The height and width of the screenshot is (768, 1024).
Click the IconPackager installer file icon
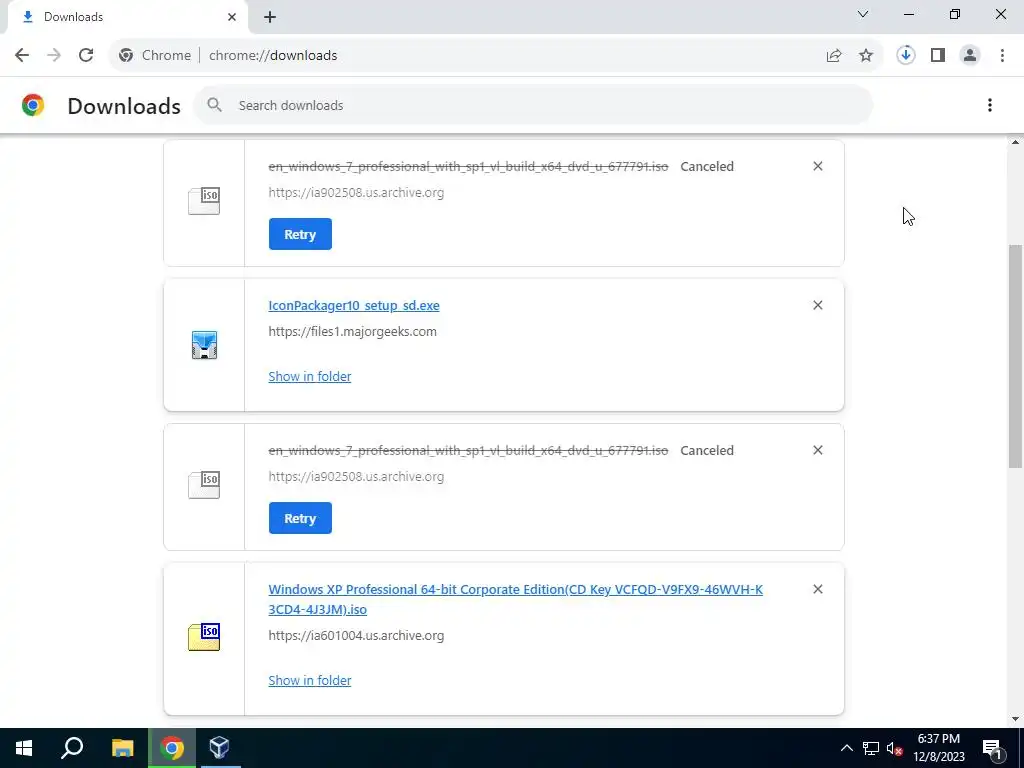pyautogui.click(x=204, y=345)
